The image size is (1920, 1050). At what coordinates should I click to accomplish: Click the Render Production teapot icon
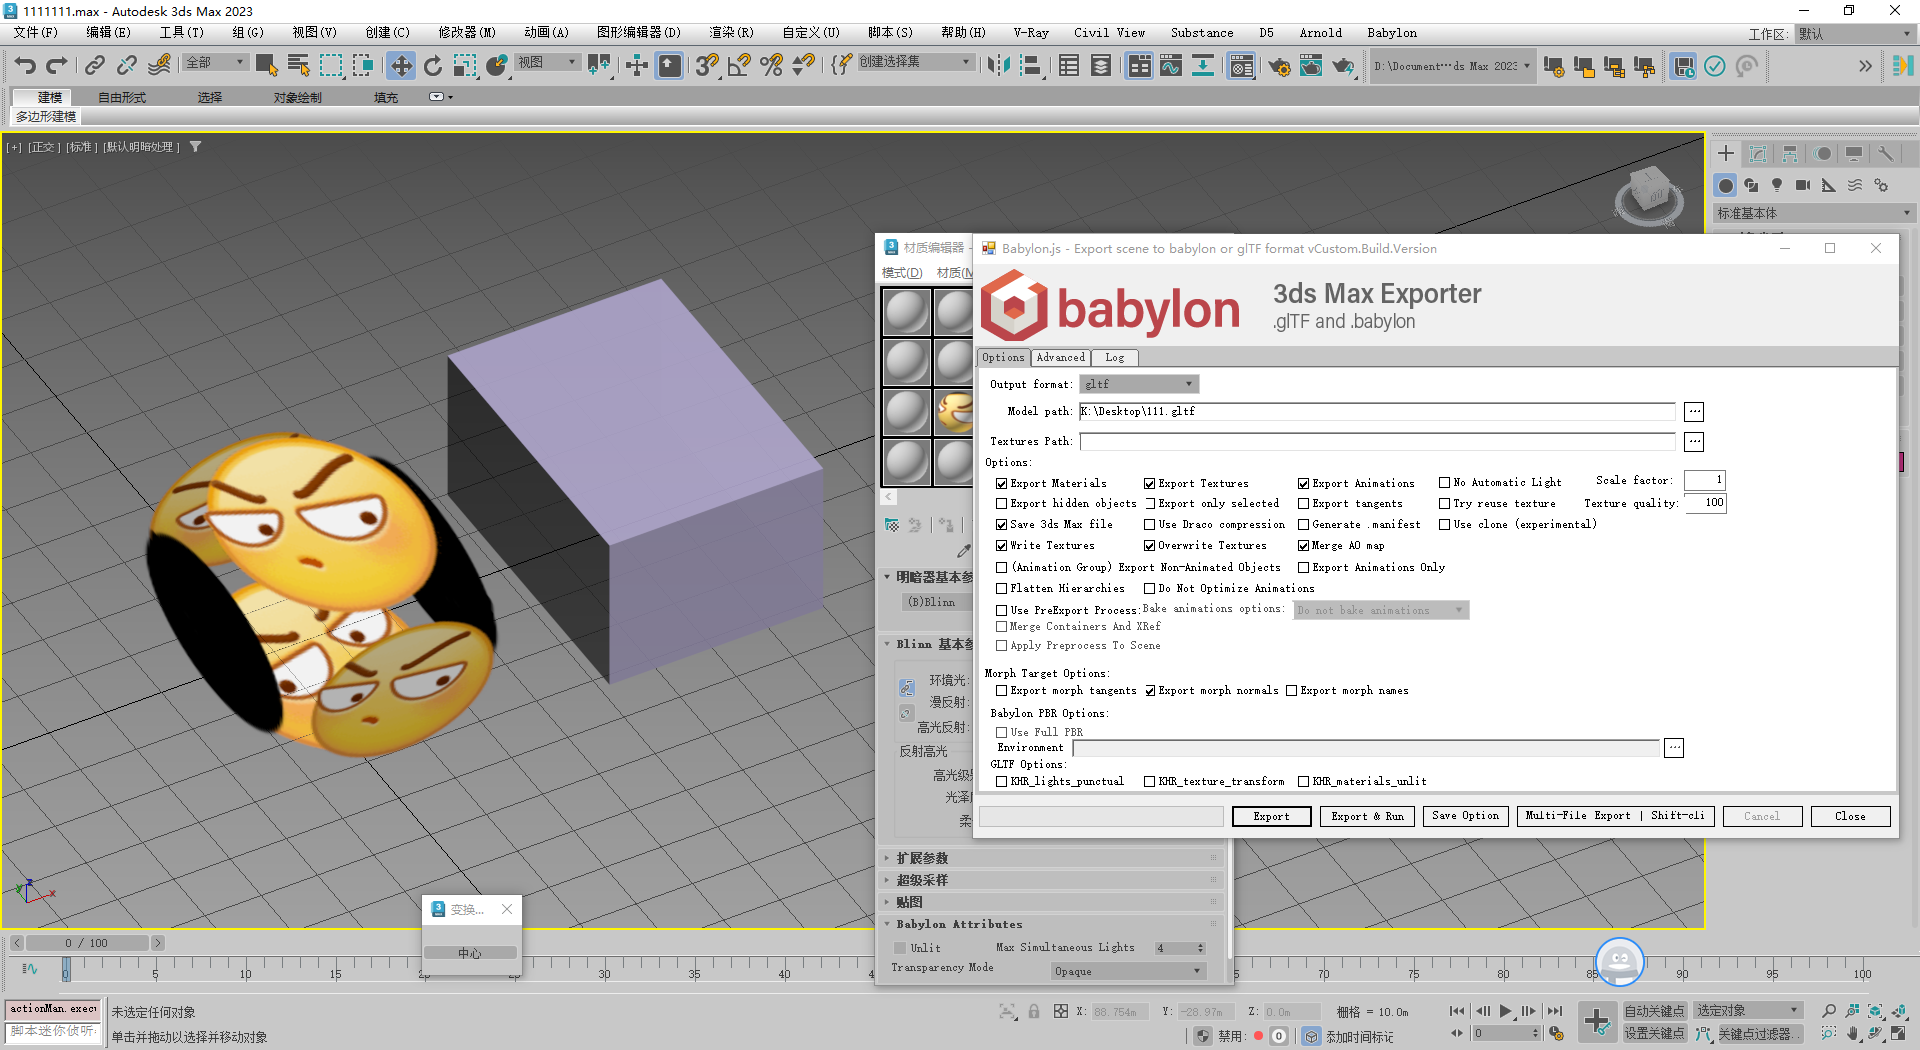pos(1343,66)
